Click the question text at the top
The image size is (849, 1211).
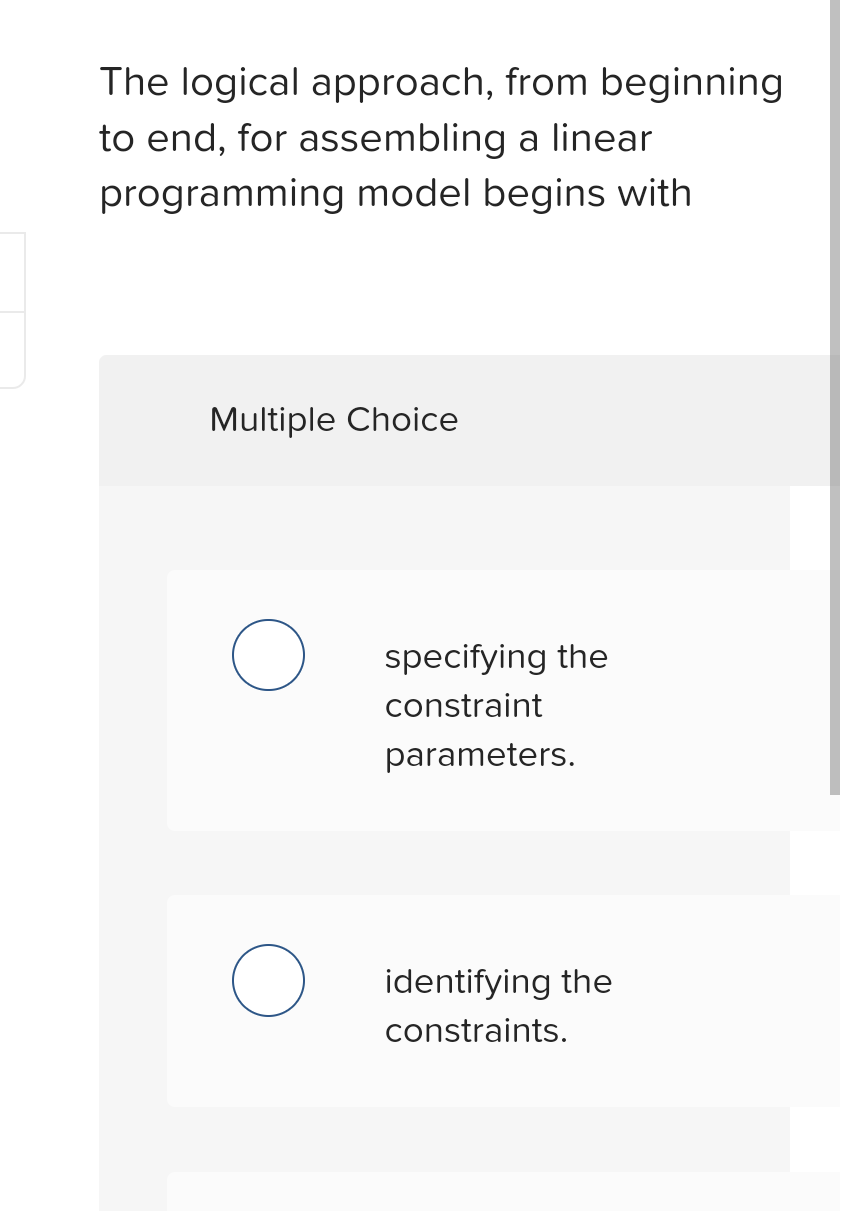coord(440,137)
